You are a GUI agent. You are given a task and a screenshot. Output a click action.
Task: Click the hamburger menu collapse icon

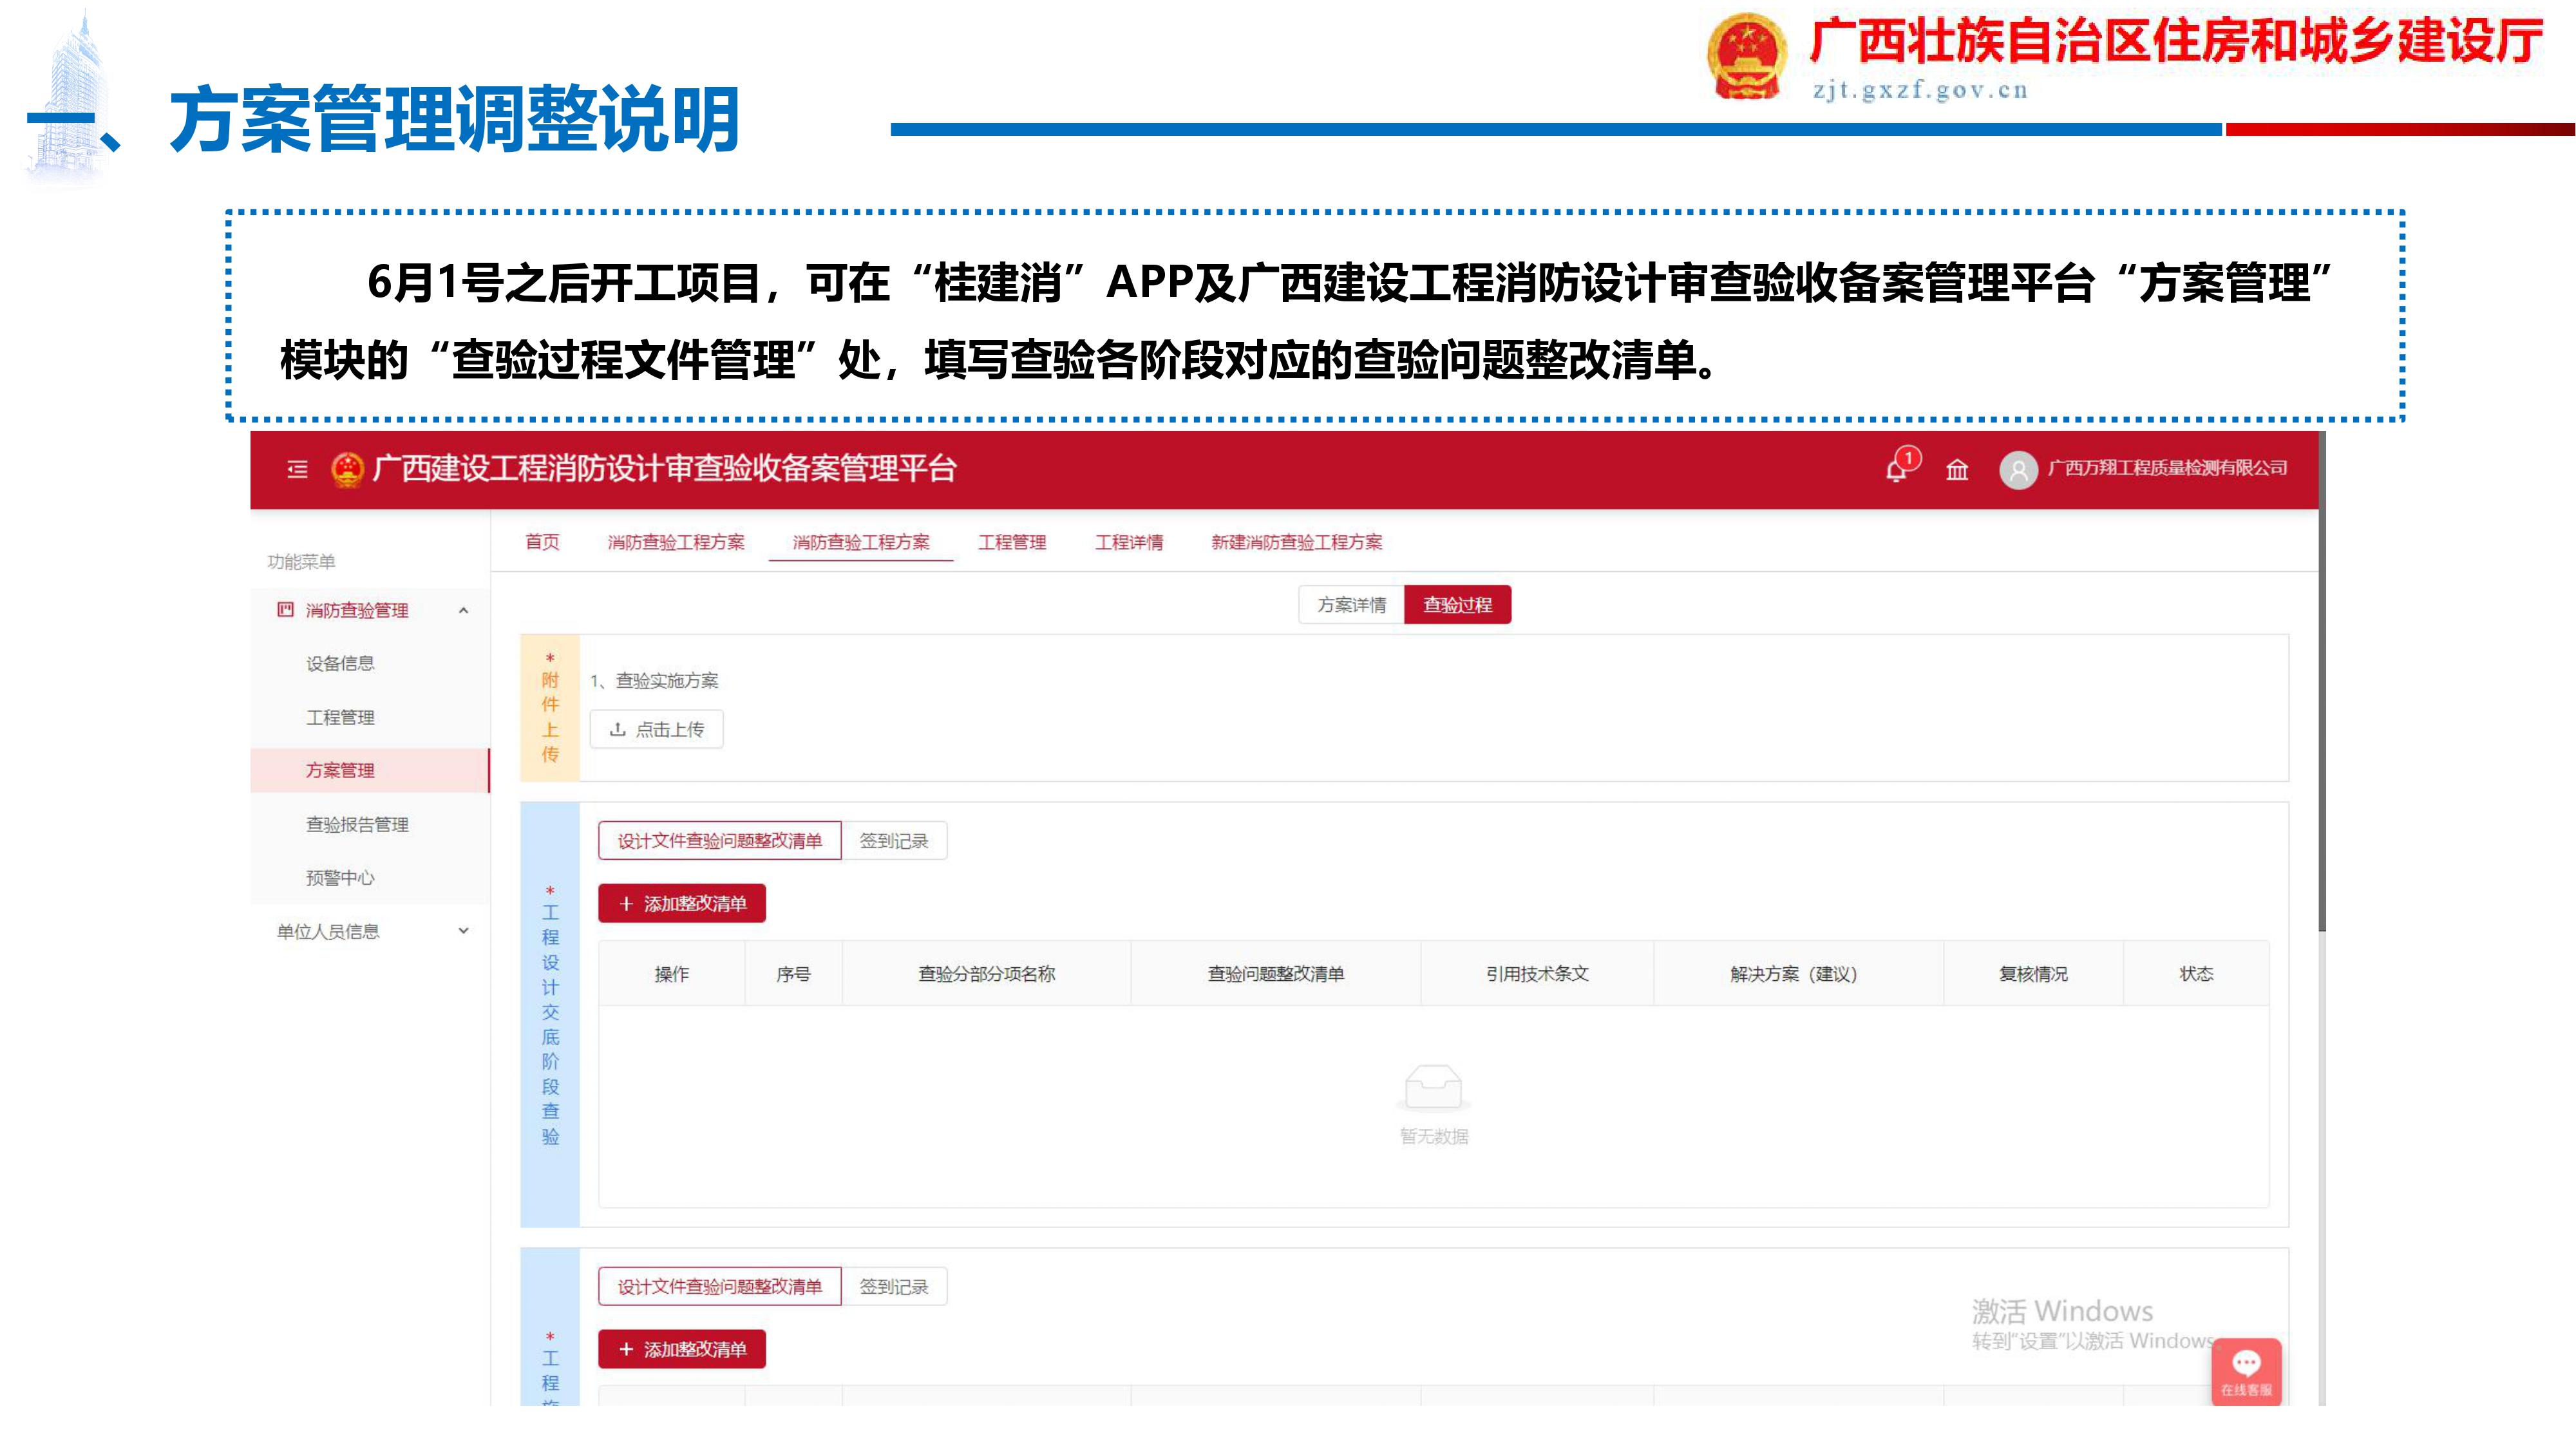(297, 469)
